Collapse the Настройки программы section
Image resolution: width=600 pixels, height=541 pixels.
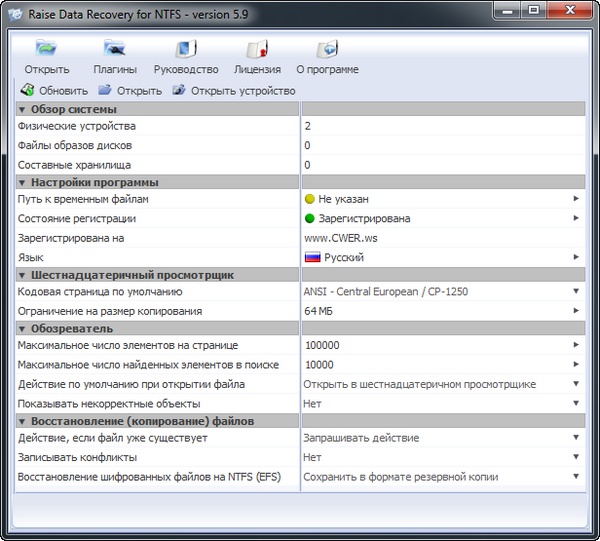(x=23, y=182)
